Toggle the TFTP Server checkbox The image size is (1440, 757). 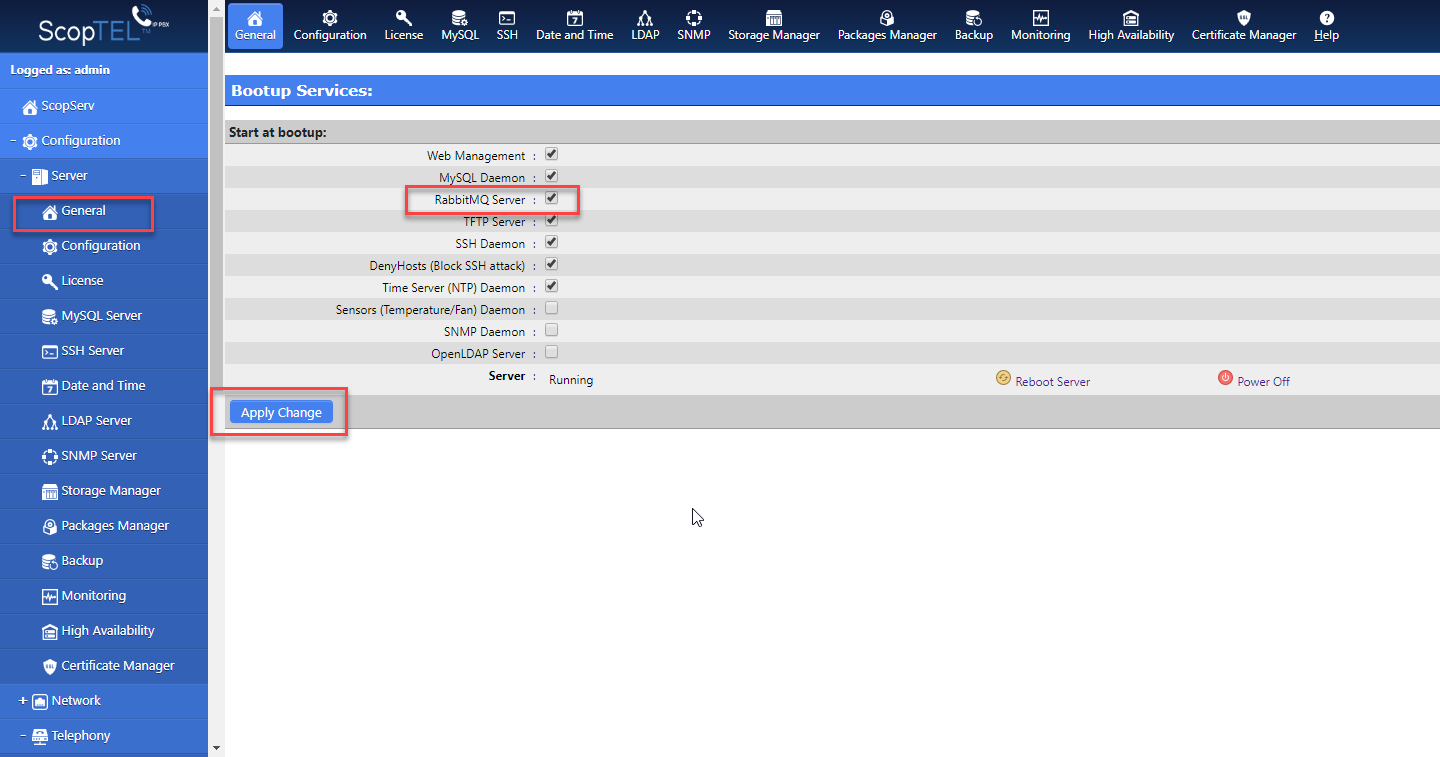coord(551,221)
